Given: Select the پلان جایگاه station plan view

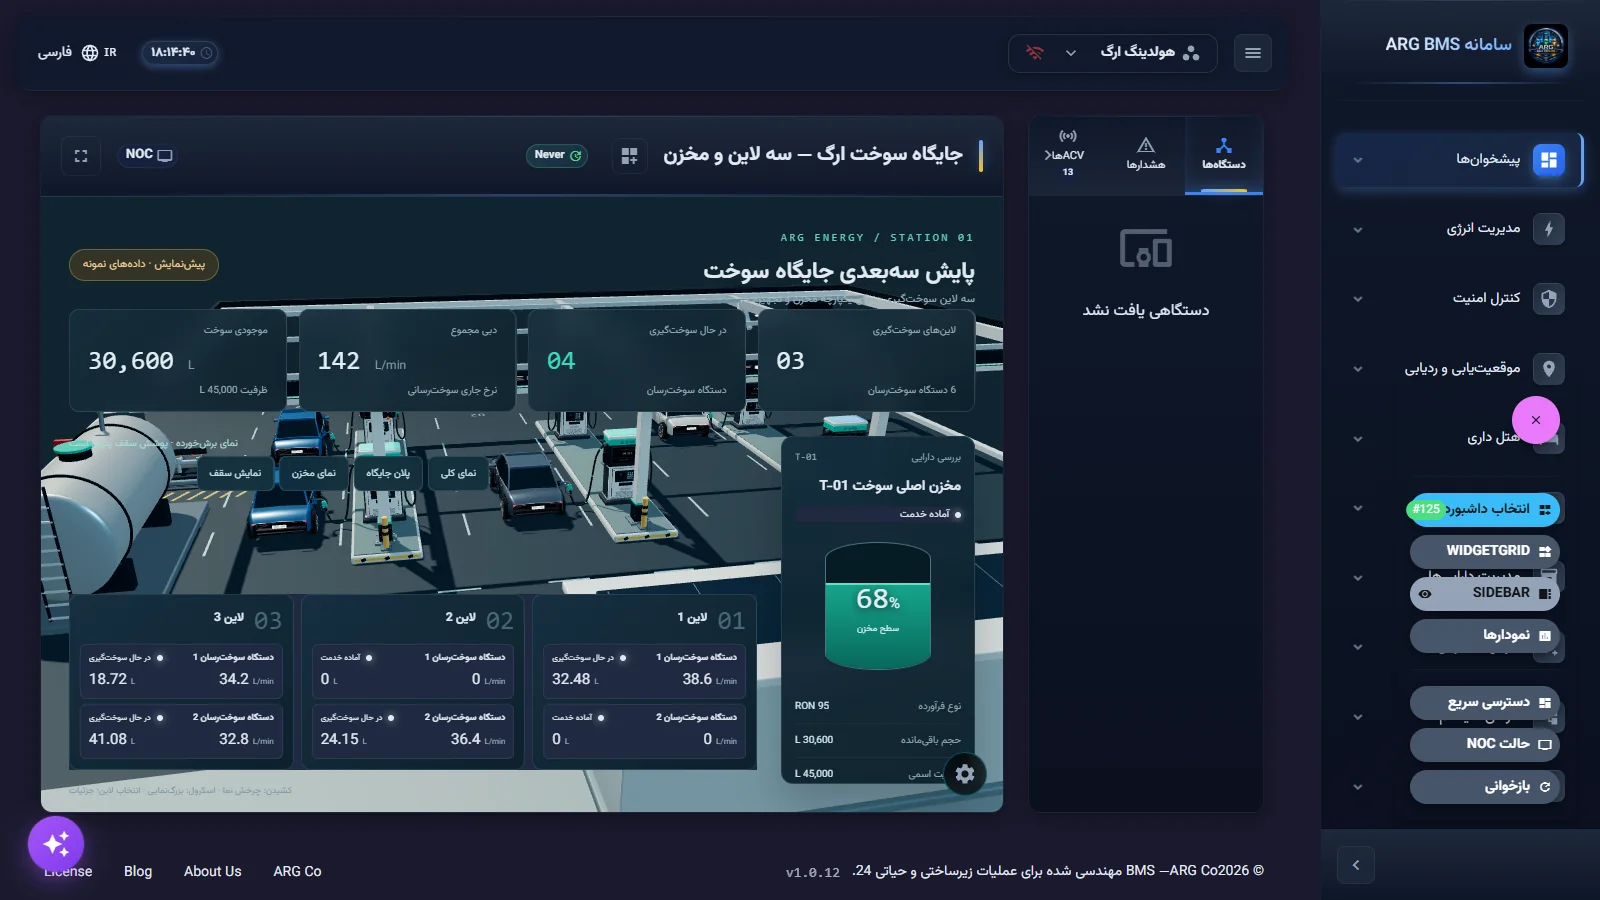Looking at the screenshot, I should click(x=388, y=473).
